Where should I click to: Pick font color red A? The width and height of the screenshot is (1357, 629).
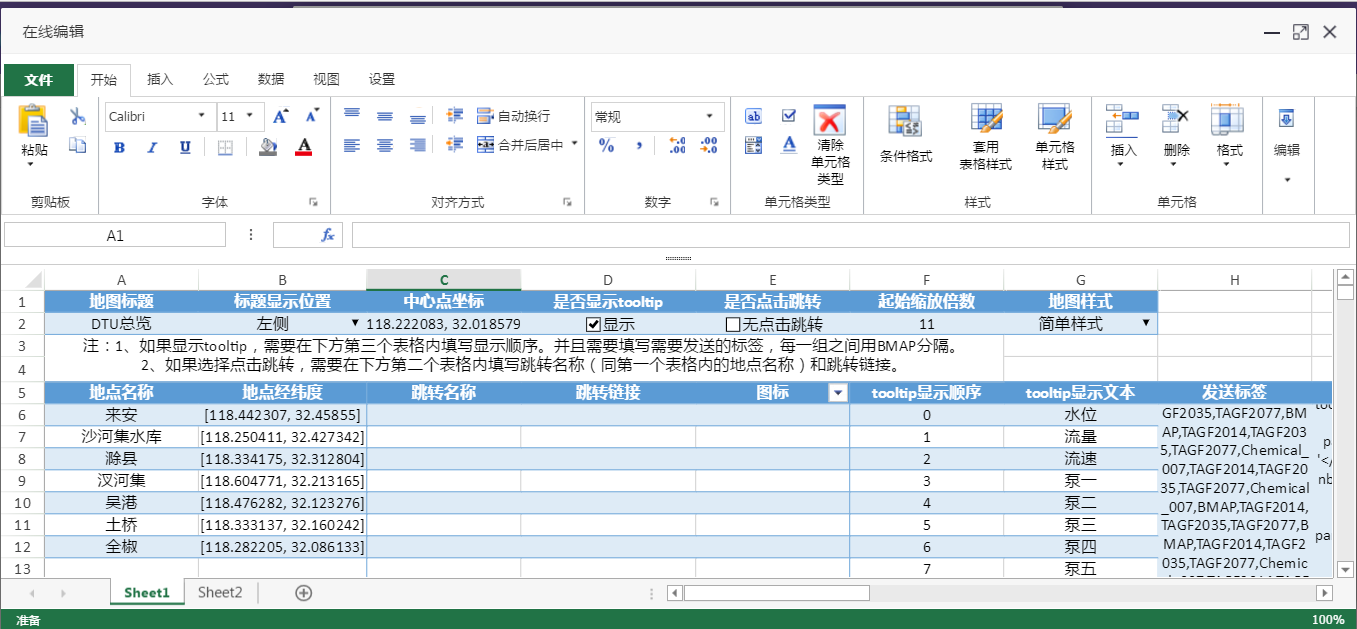(304, 147)
